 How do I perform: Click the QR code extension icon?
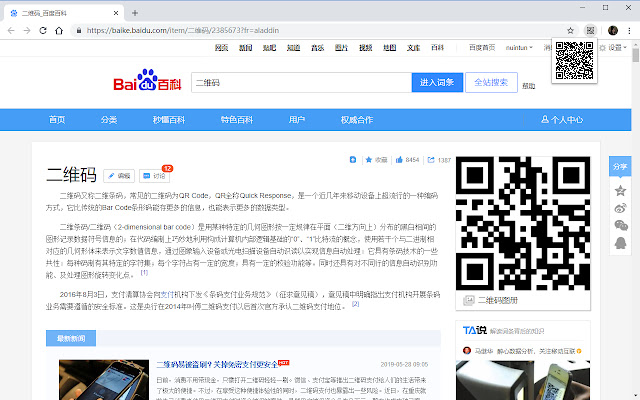[590, 30]
